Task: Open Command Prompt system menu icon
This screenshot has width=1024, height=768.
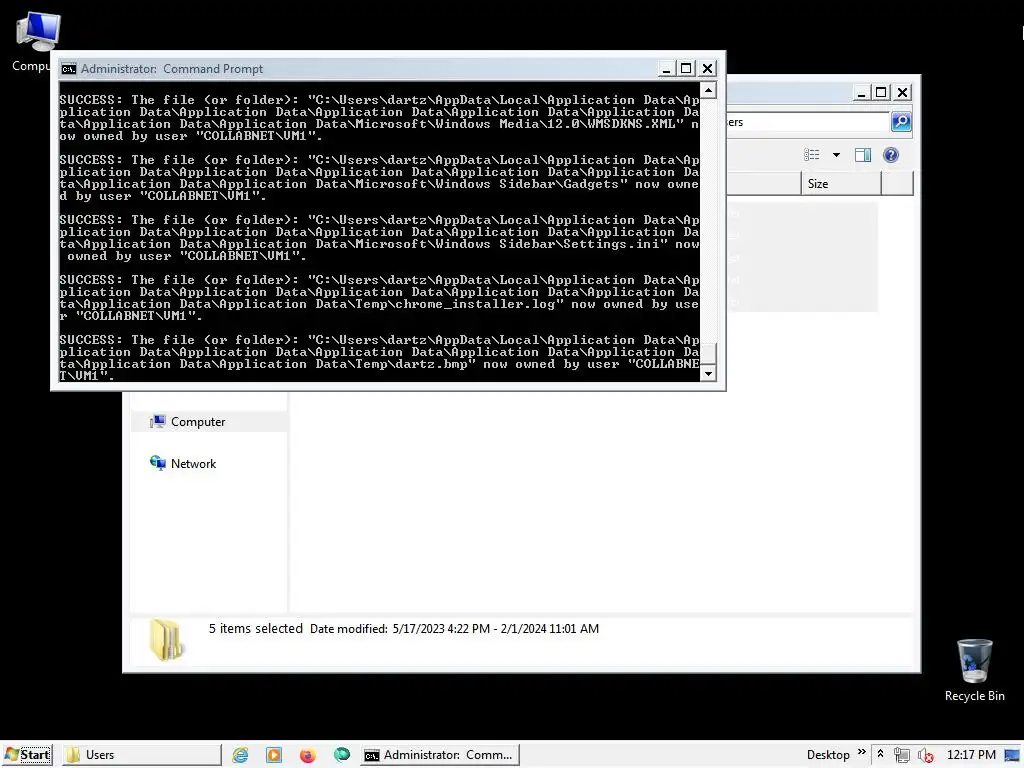Action: pos(69,69)
